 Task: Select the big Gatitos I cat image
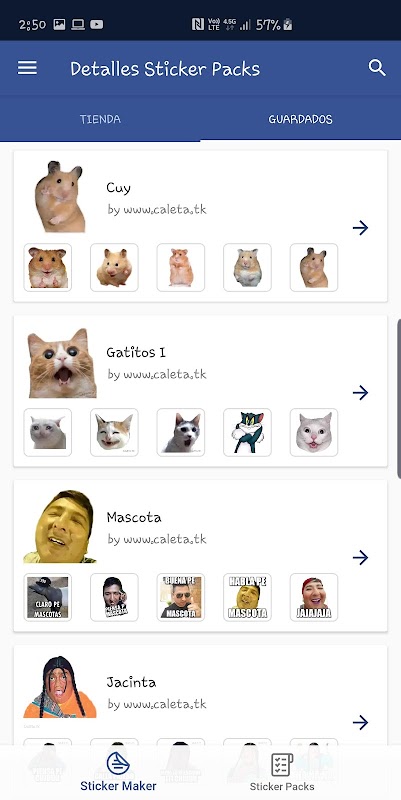(x=62, y=363)
